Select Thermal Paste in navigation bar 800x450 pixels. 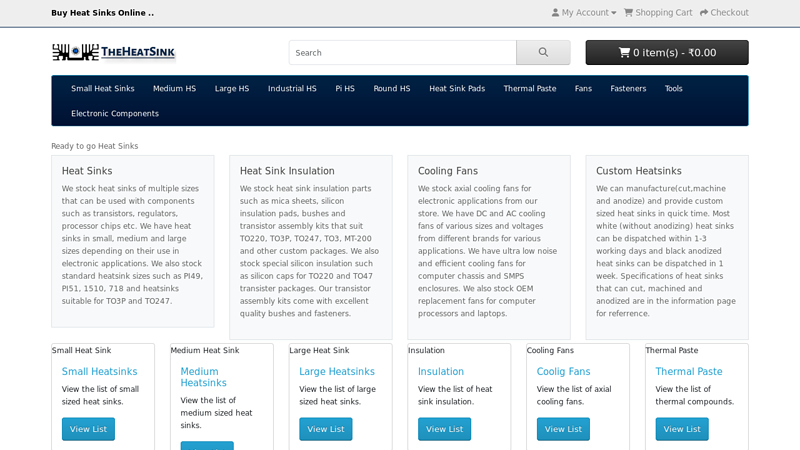click(529, 89)
